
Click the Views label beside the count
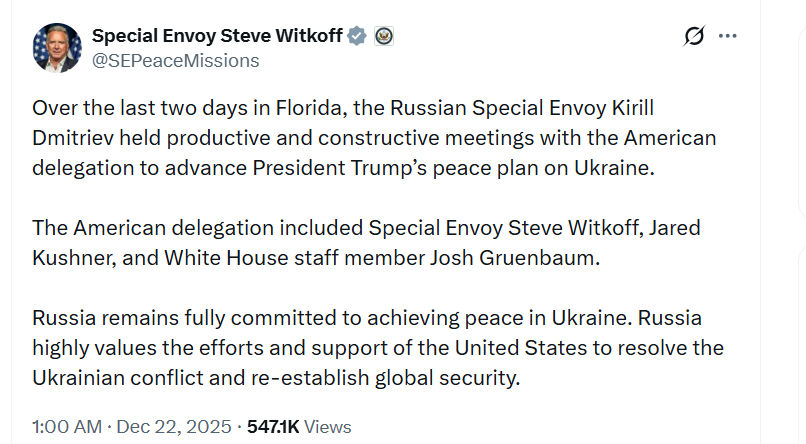(x=327, y=426)
